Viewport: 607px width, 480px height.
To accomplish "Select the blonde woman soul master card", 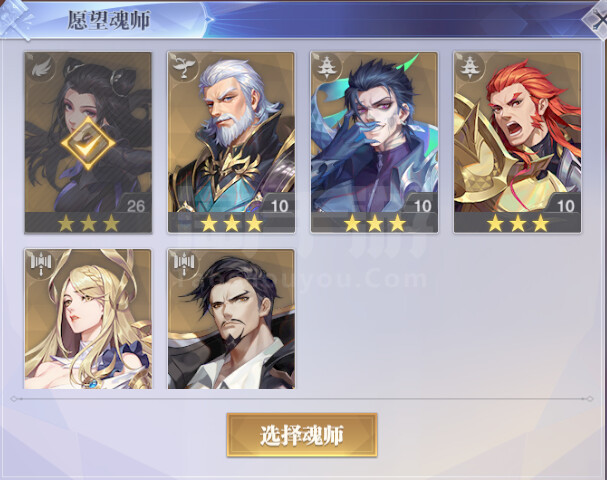I will 88,319.
